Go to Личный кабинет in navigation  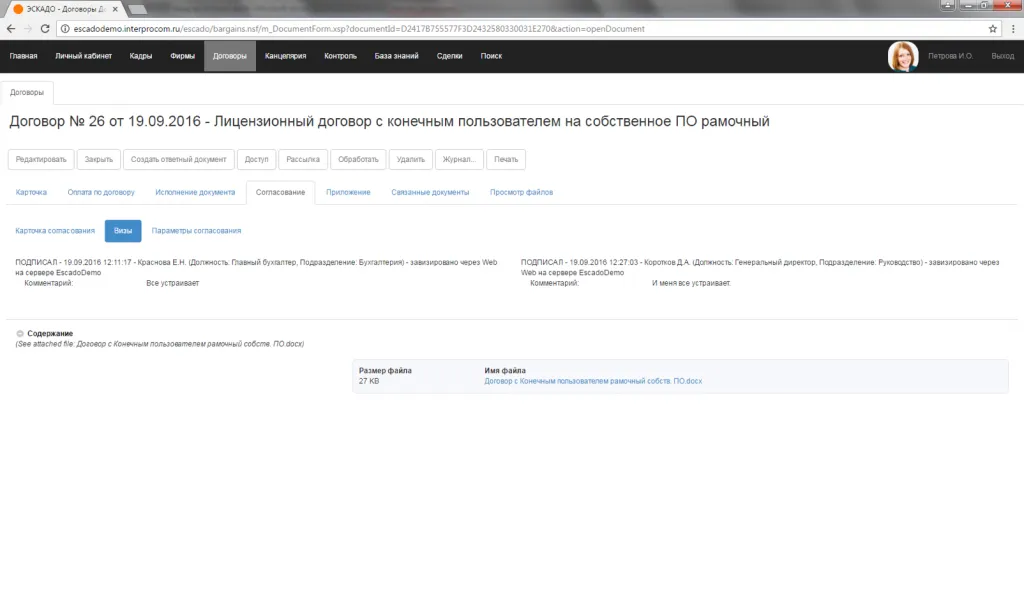[x=83, y=56]
